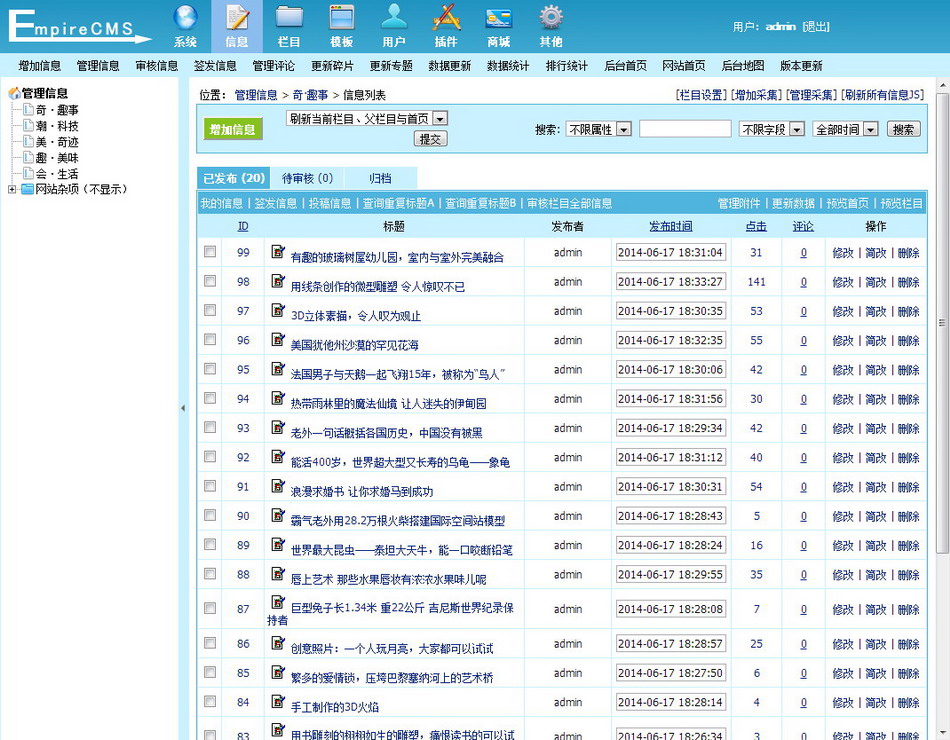Open the 其他 gear icon

[551, 19]
